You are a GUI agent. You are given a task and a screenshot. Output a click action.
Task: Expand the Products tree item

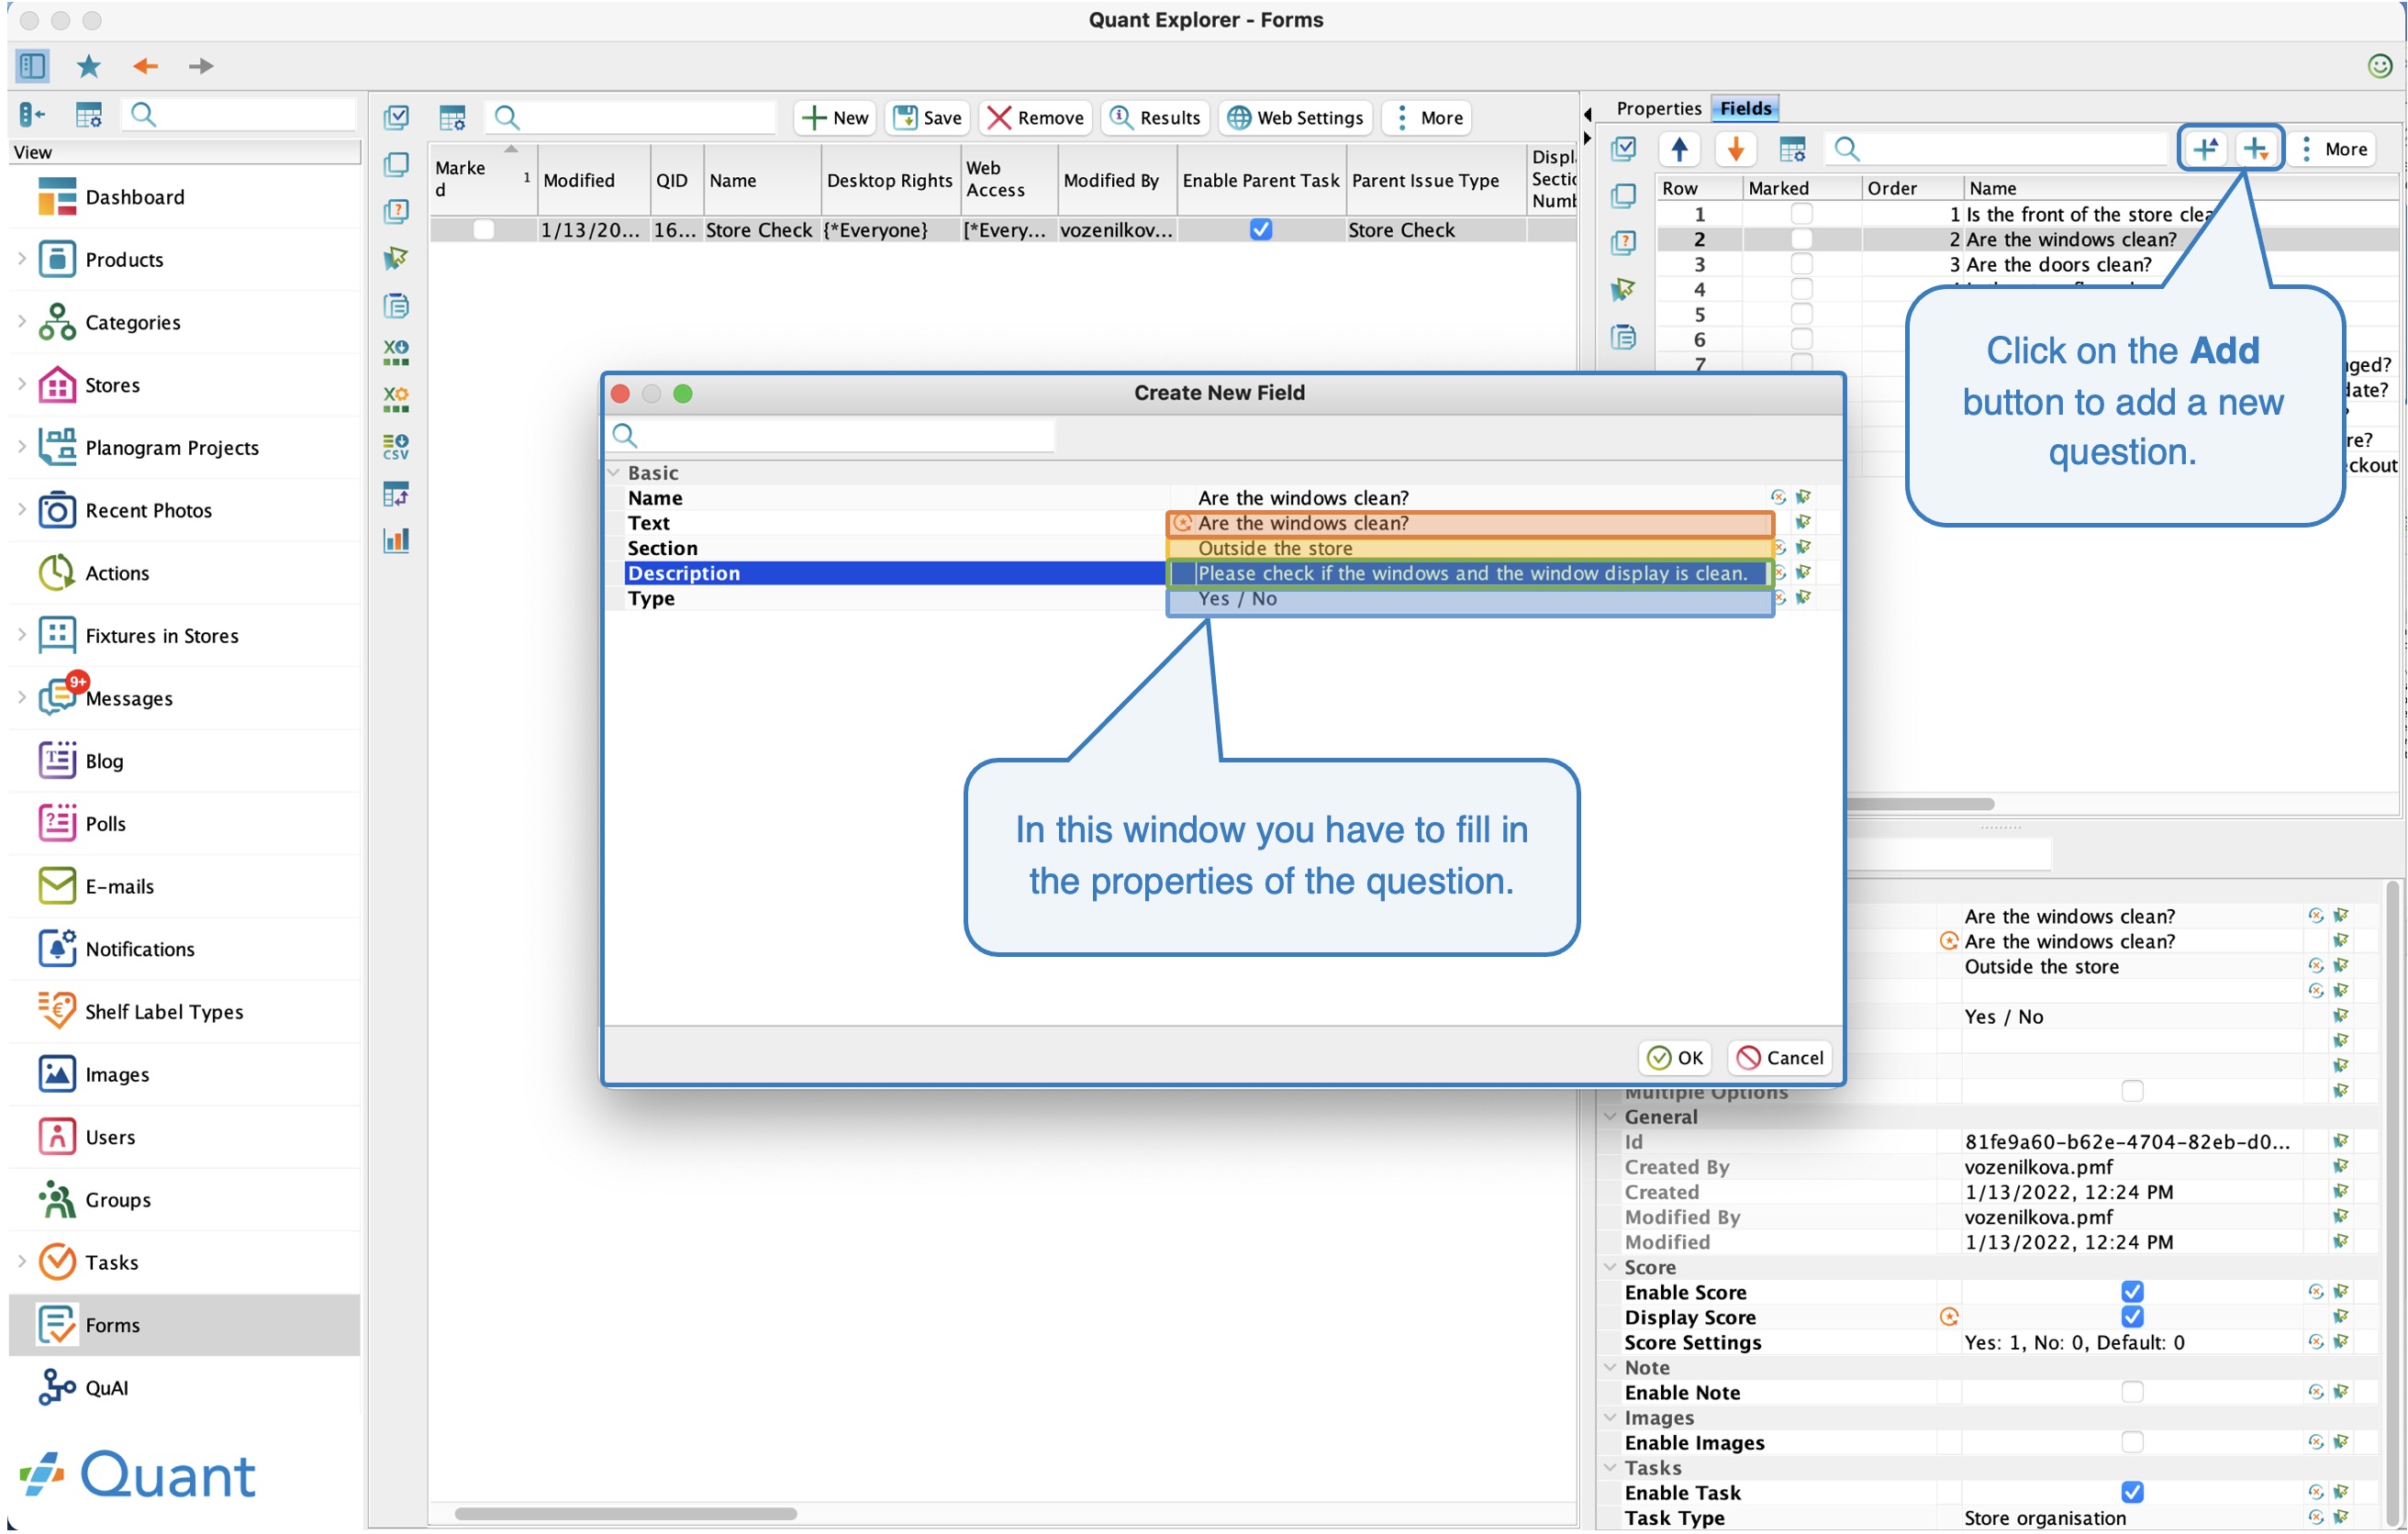pyautogui.click(x=22, y=259)
